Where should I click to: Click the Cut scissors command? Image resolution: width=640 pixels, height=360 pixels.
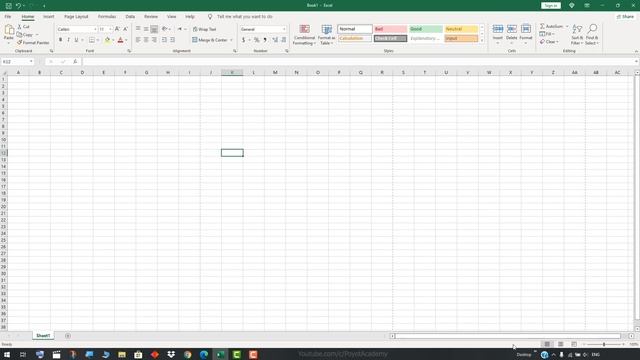coord(23,27)
